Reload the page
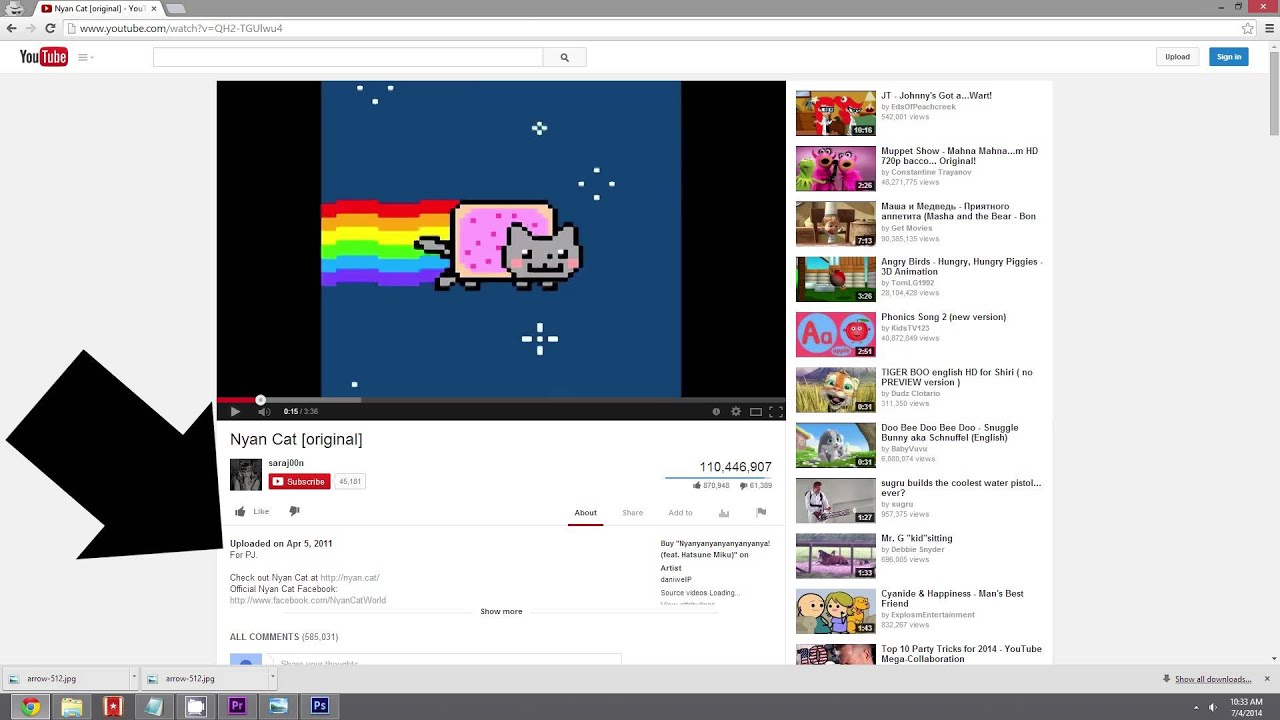 click(x=51, y=29)
